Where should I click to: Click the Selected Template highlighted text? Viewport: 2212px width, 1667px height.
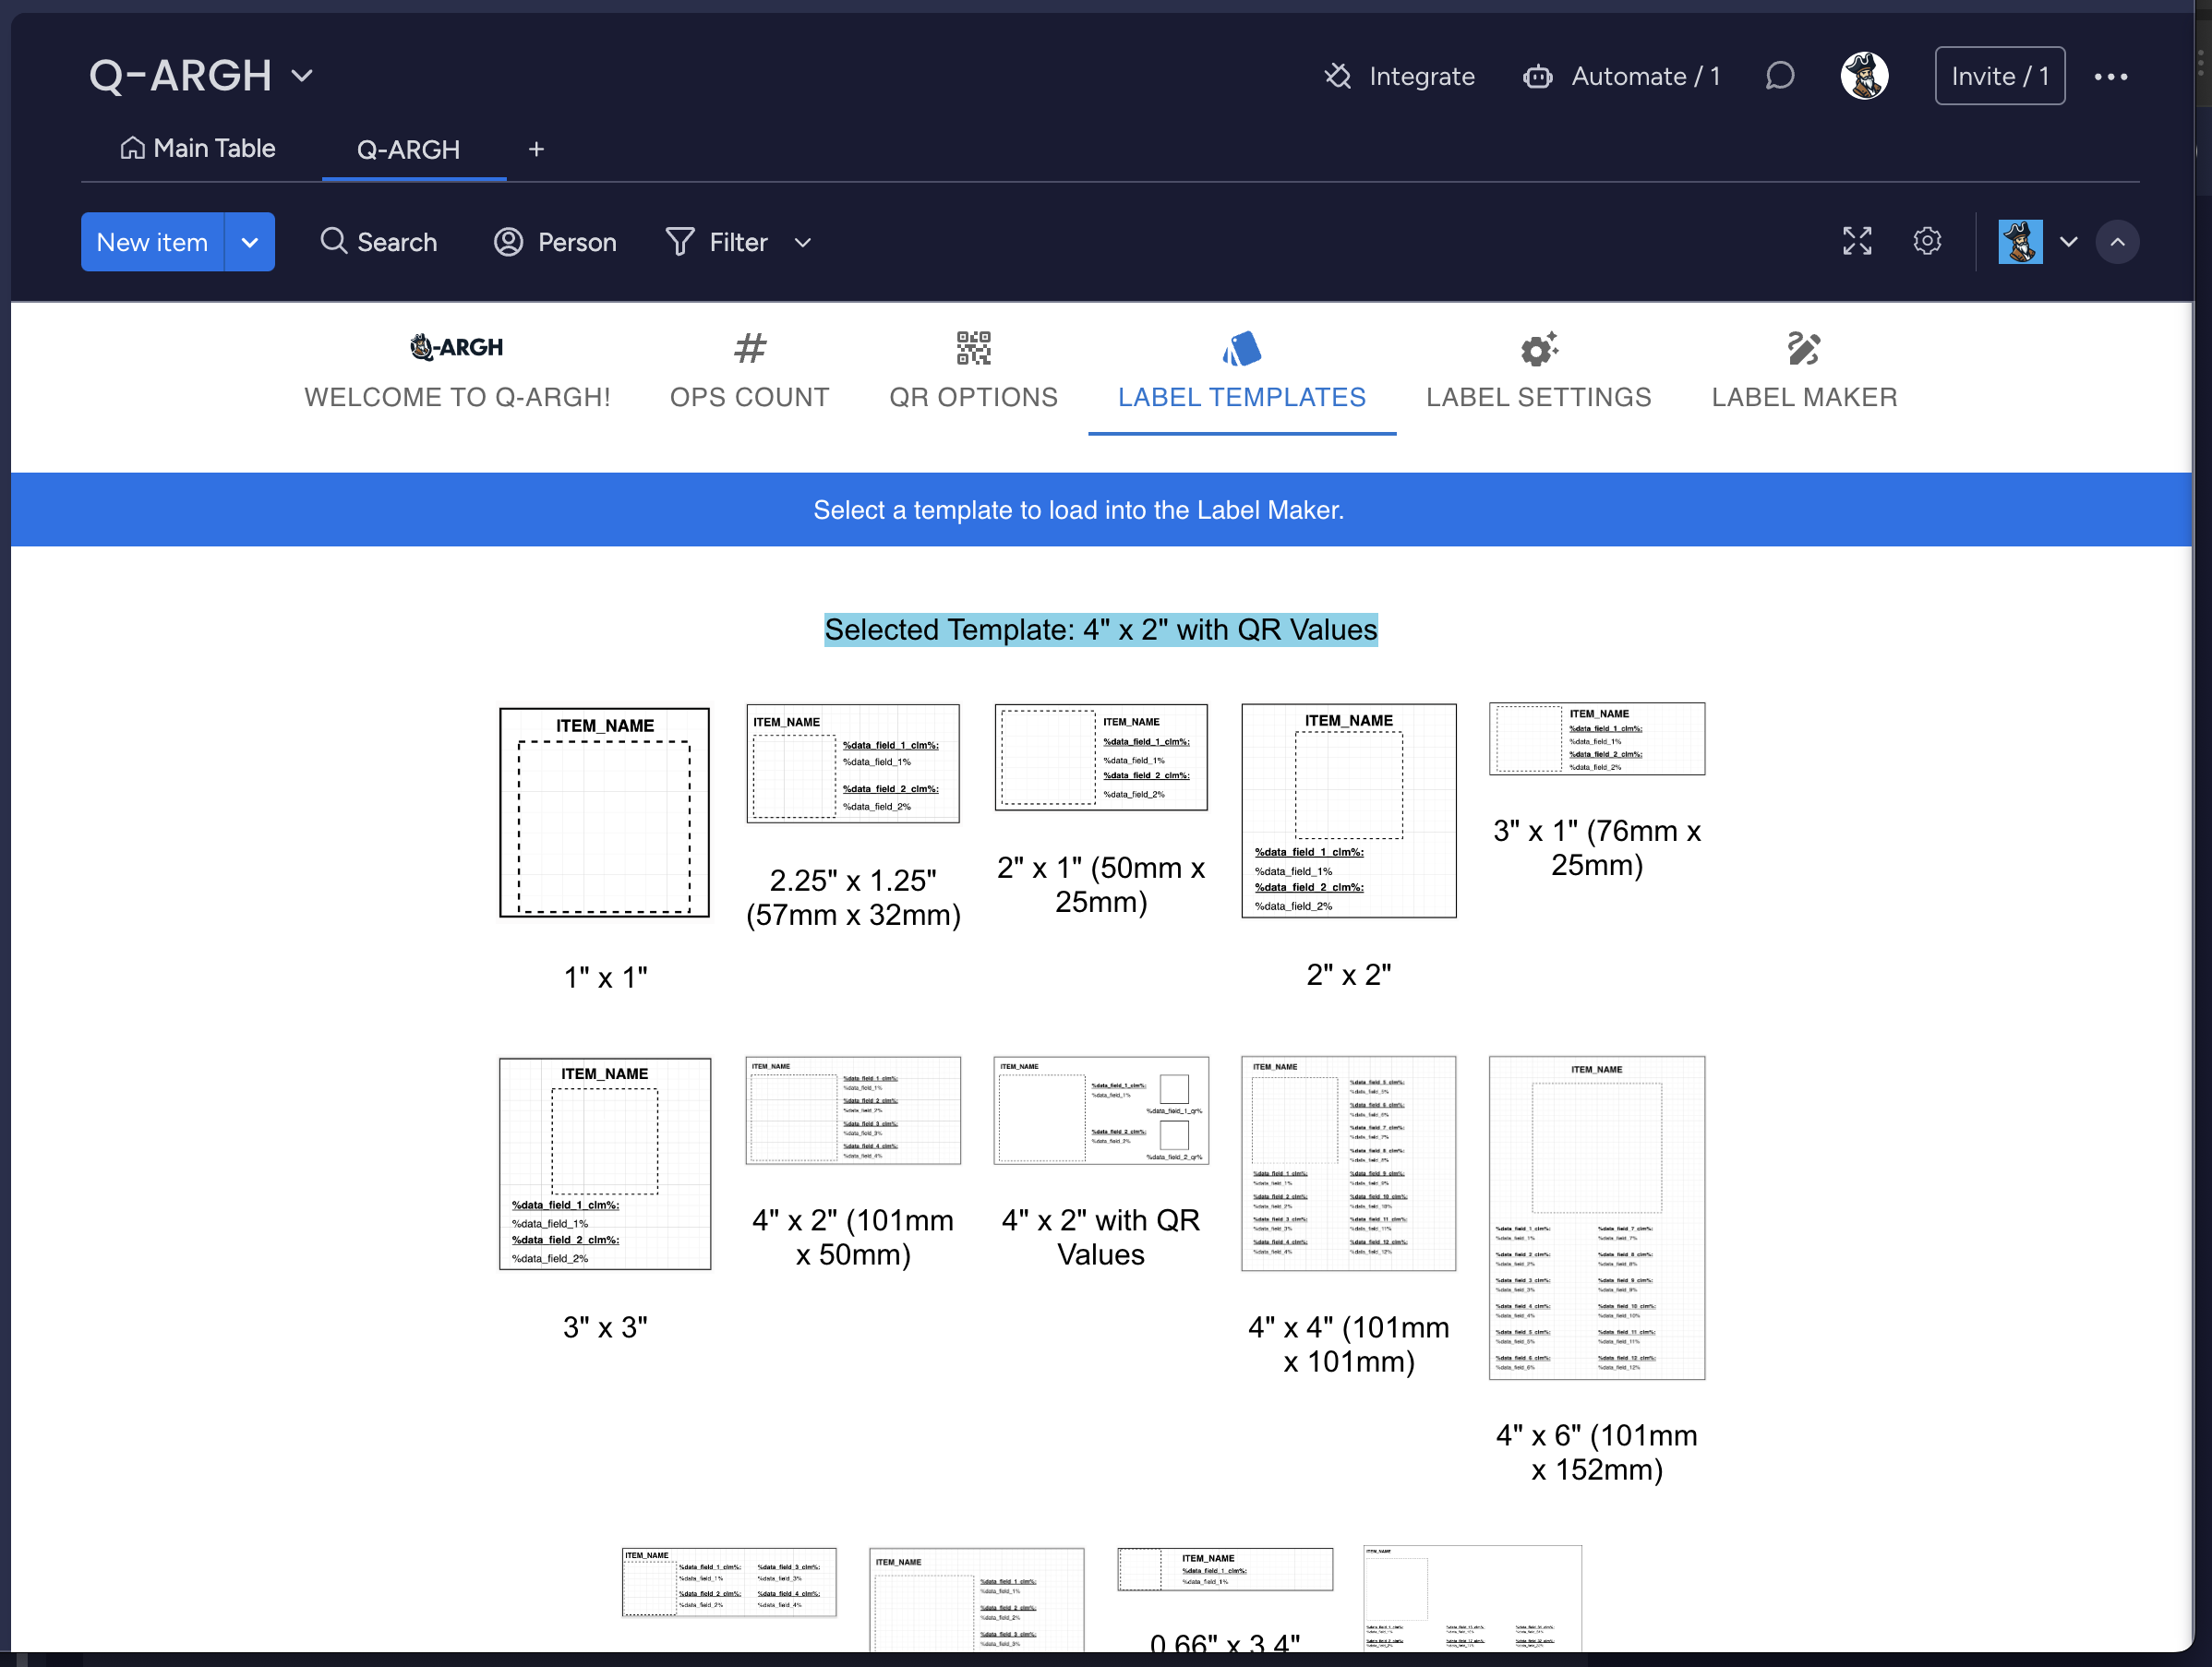(x=1100, y=630)
